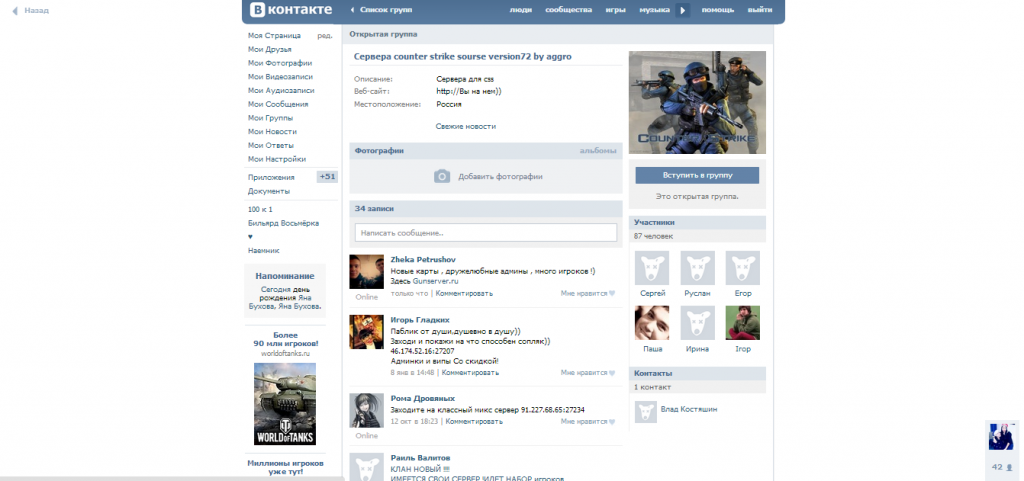1024x481 pixels.
Task: Open the Свежие новости link
Action: [465, 126]
